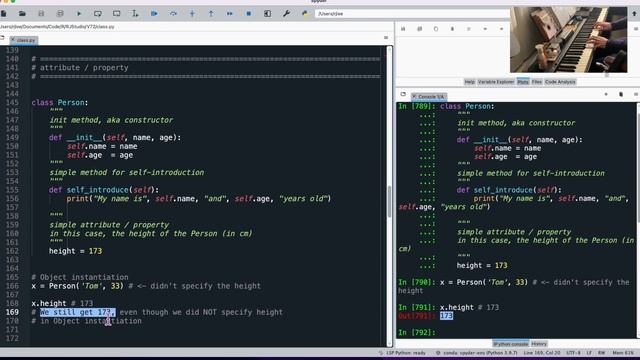Open Plots pane options menu
This screenshot has height=360, width=640.
pyautogui.click(x=636, y=29)
